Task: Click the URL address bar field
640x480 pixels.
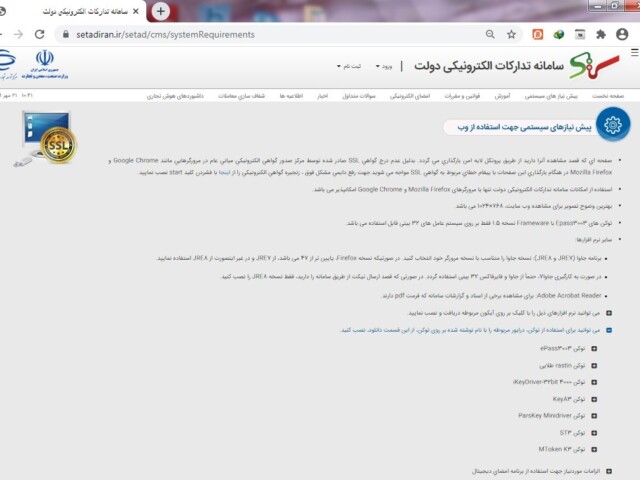Action: (x=260, y=33)
